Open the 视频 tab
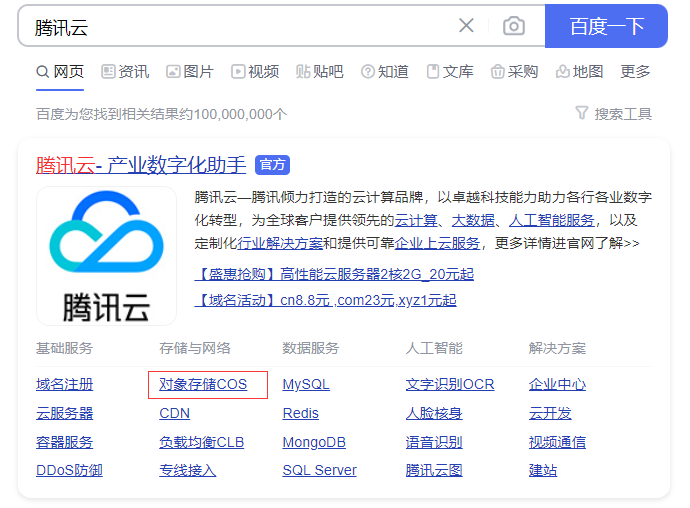 255,72
